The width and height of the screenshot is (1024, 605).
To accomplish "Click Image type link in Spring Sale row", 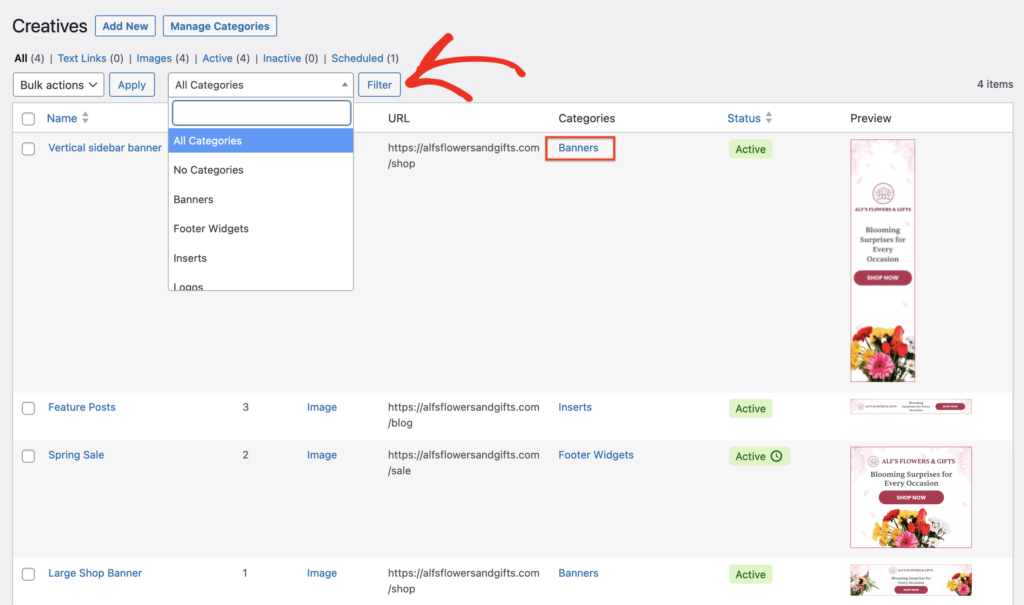I will tap(322, 455).
